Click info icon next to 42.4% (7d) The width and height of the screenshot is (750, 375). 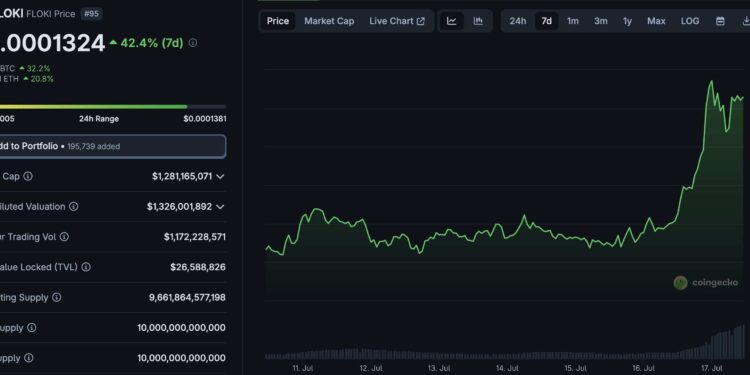193,43
